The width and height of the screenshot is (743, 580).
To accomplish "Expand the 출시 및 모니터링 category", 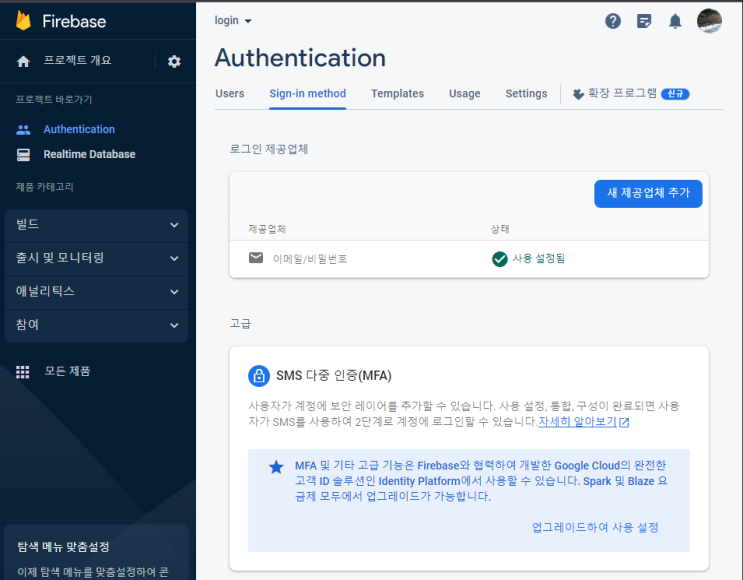I will click(96, 259).
